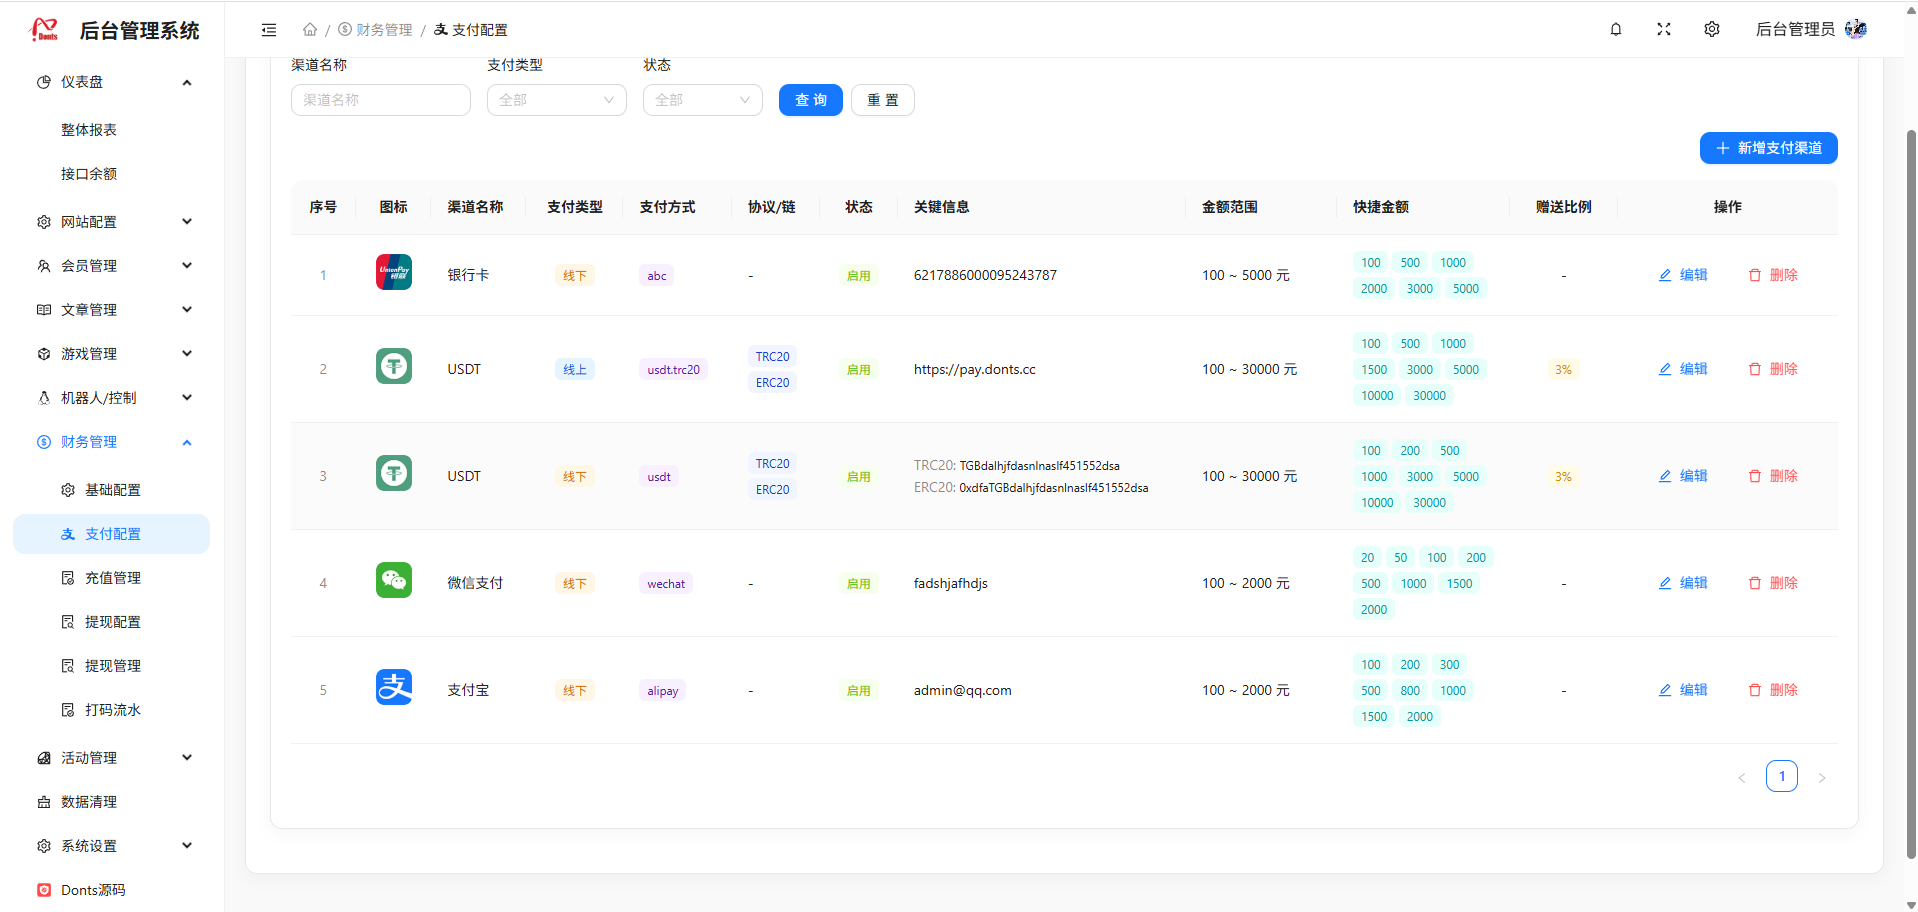Open the 整体报表 menu item

(112, 130)
